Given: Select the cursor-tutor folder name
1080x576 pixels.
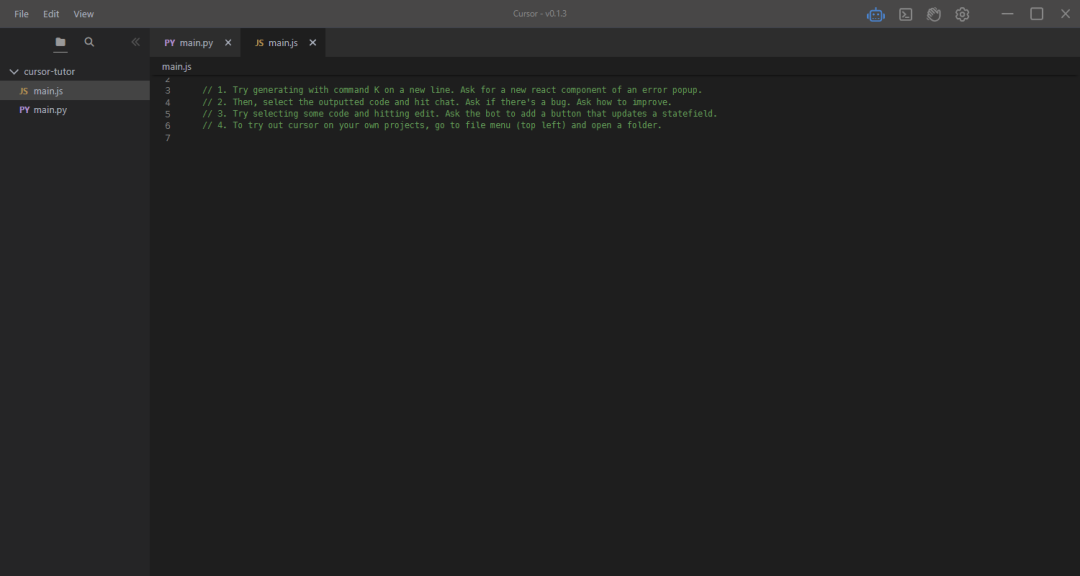Looking at the screenshot, I should point(50,72).
